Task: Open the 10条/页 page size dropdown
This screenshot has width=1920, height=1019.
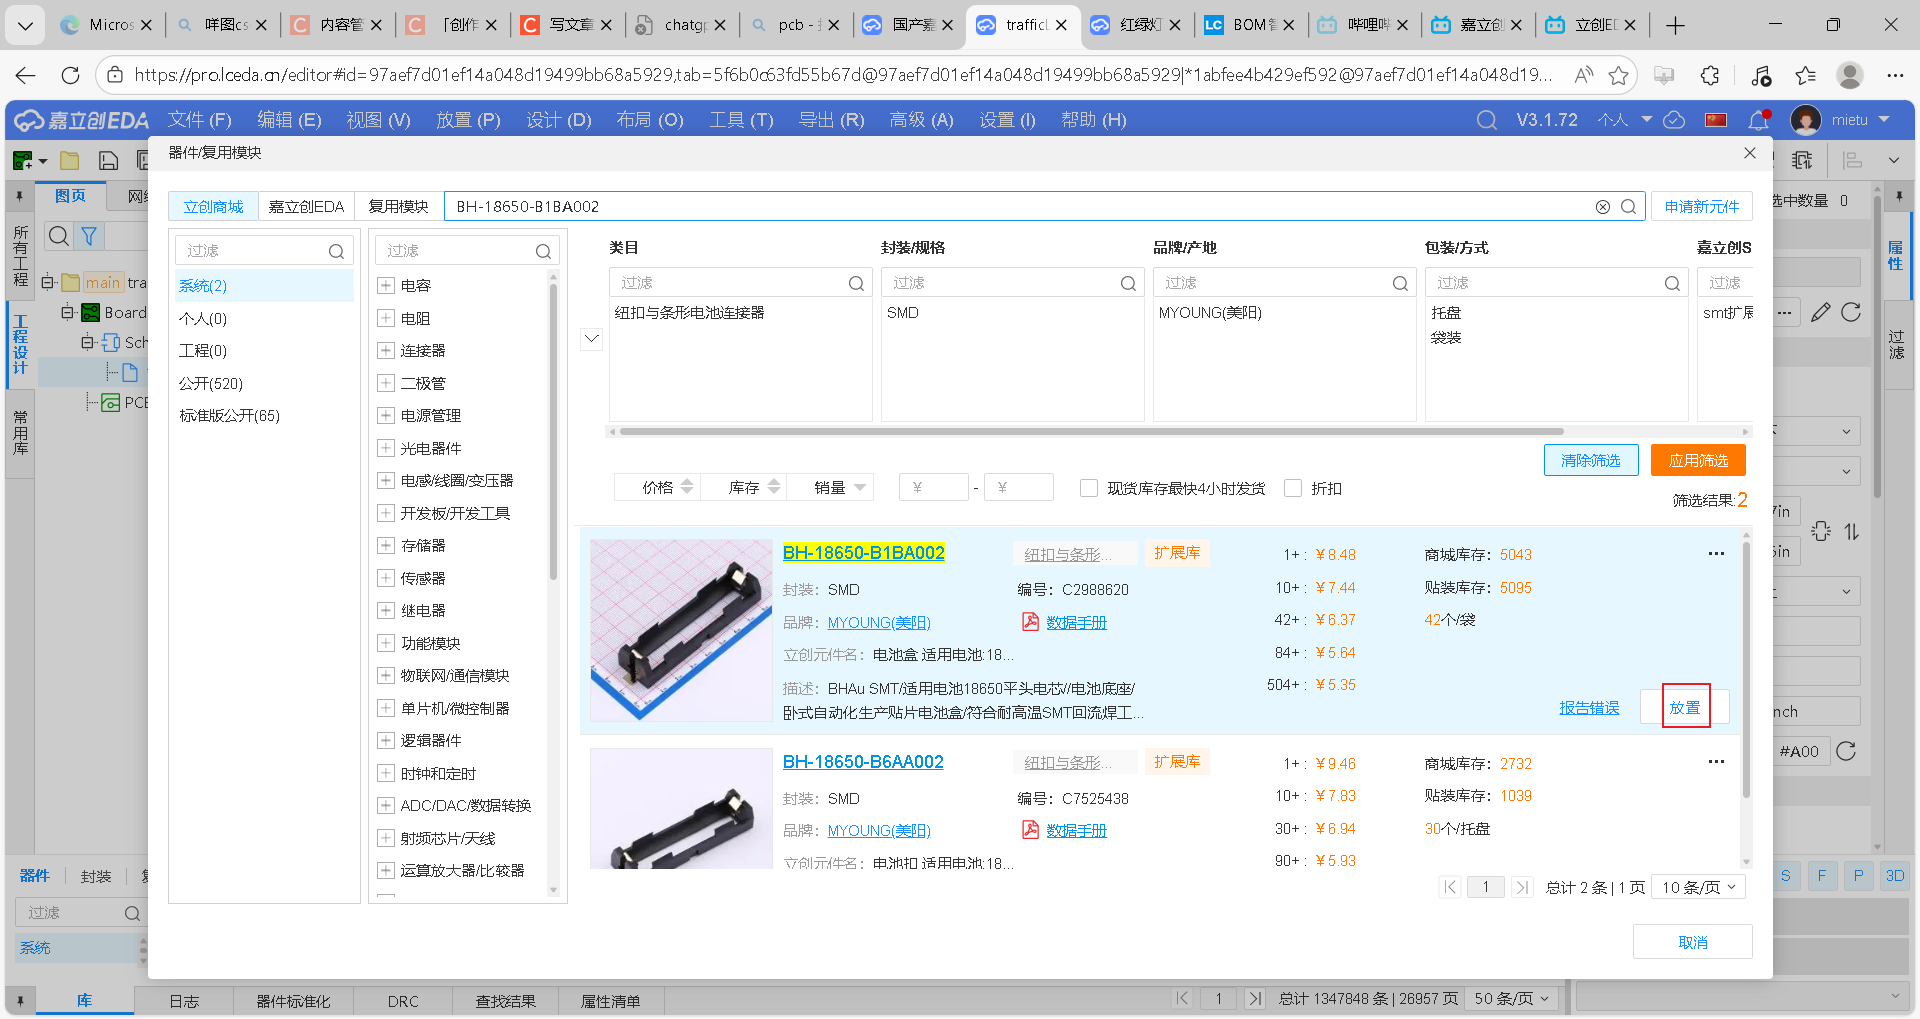Action: tap(1697, 886)
